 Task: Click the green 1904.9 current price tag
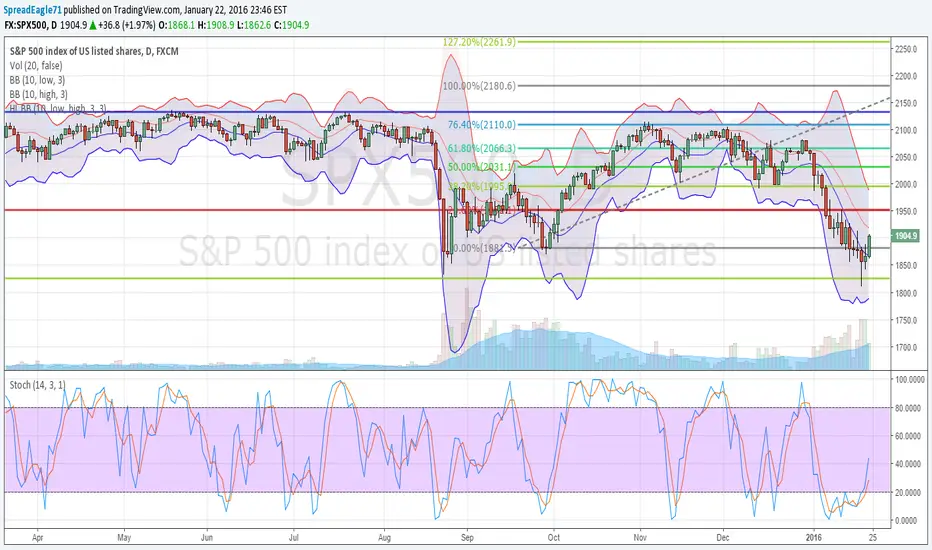(x=906, y=236)
